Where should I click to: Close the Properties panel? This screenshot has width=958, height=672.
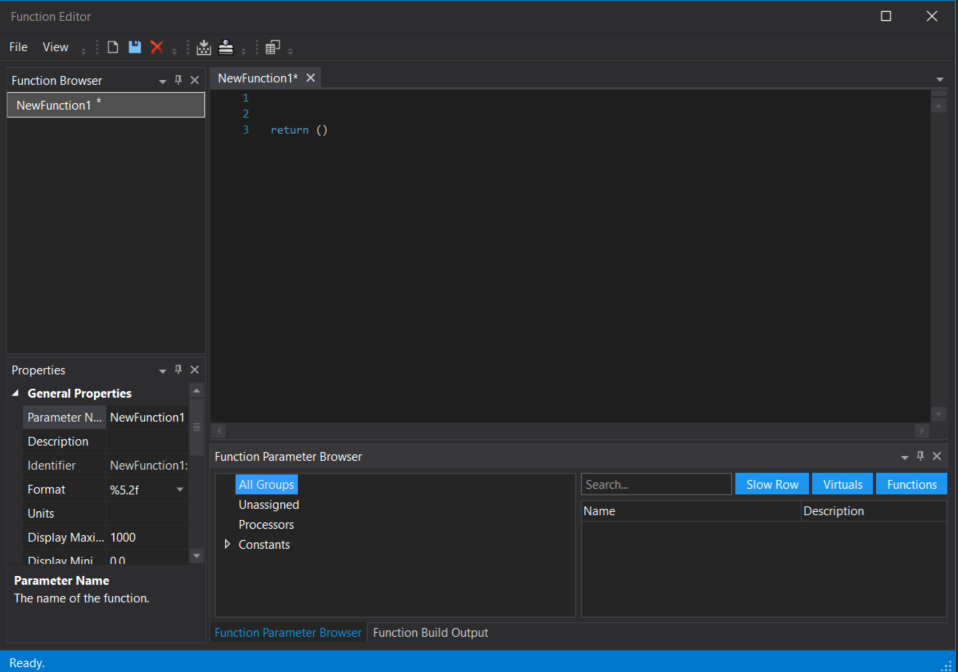[194, 369]
